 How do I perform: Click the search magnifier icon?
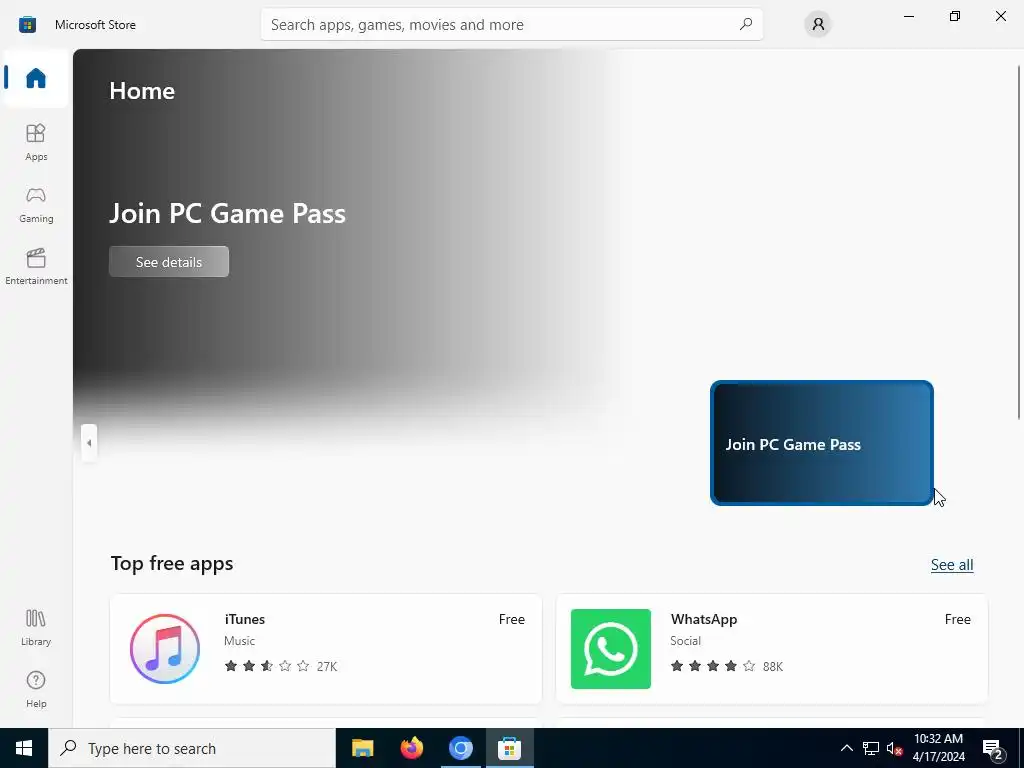[x=746, y=24]
